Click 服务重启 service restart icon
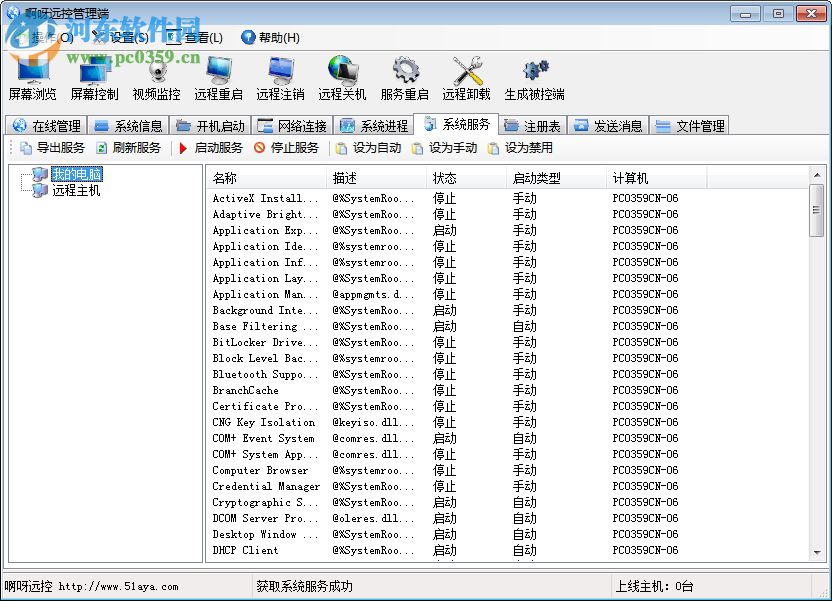The width and height of the screenshot is (832, 601). tap(406, 78)
